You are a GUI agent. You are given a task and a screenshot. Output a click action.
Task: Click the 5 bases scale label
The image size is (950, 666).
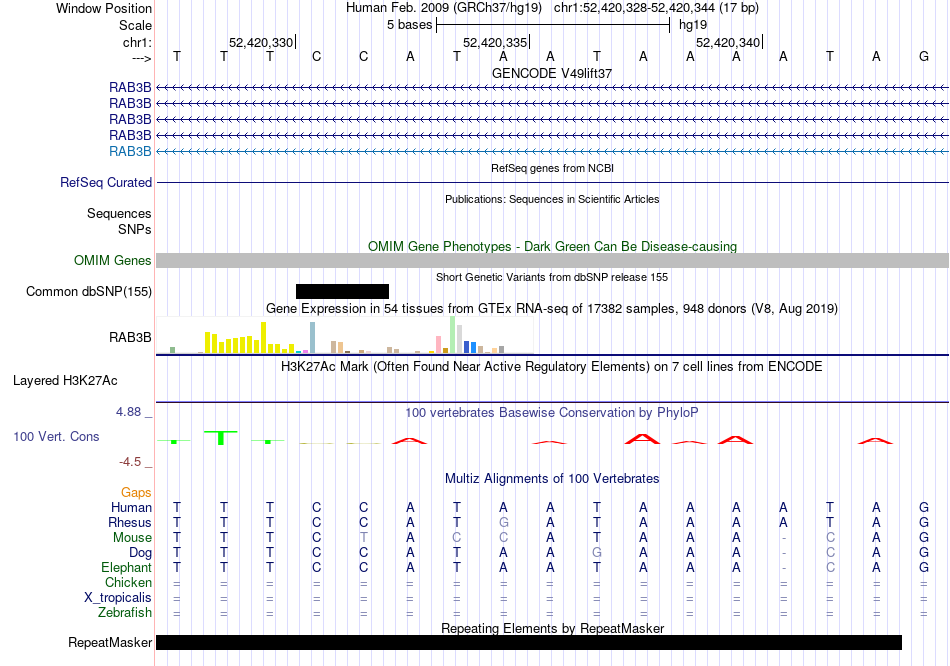click(410, 25)
